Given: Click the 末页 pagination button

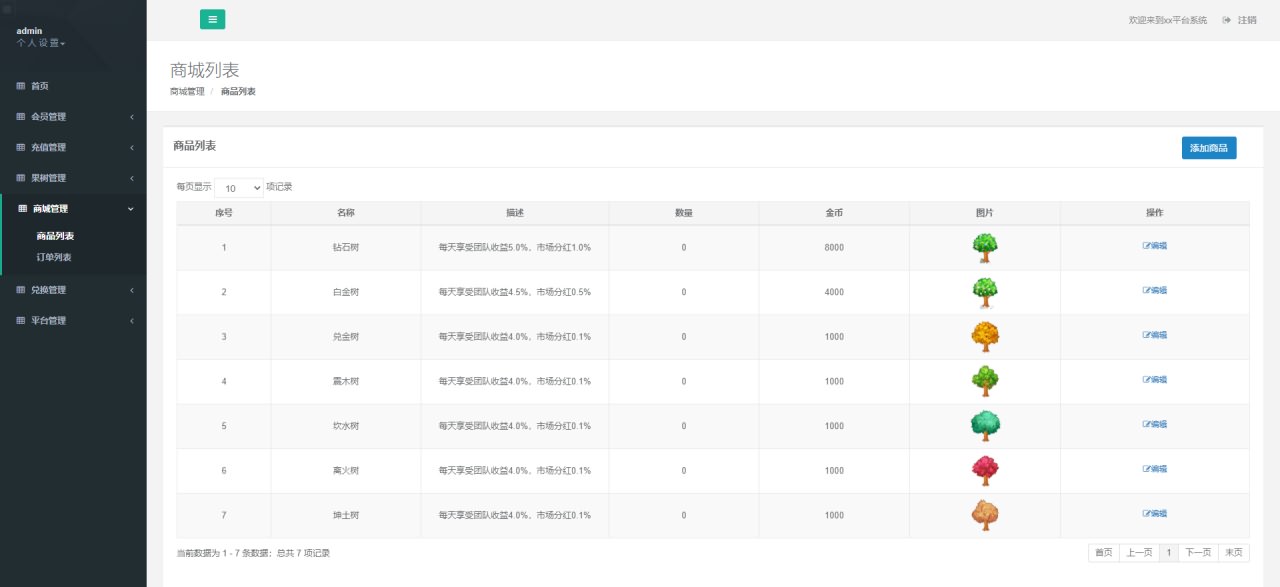Looking at the screenshot, I should [1234, 553].
